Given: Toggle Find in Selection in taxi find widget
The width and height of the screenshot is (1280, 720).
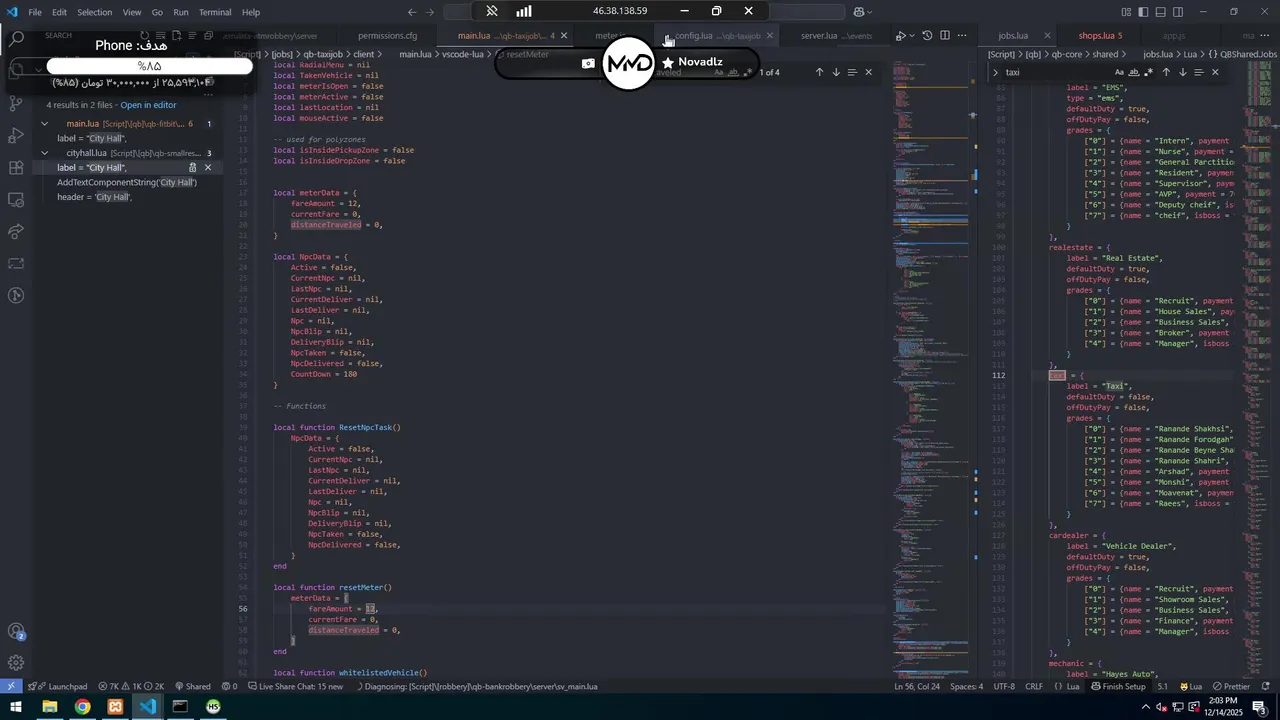Looking at the screenshot, I should 1198,72.
